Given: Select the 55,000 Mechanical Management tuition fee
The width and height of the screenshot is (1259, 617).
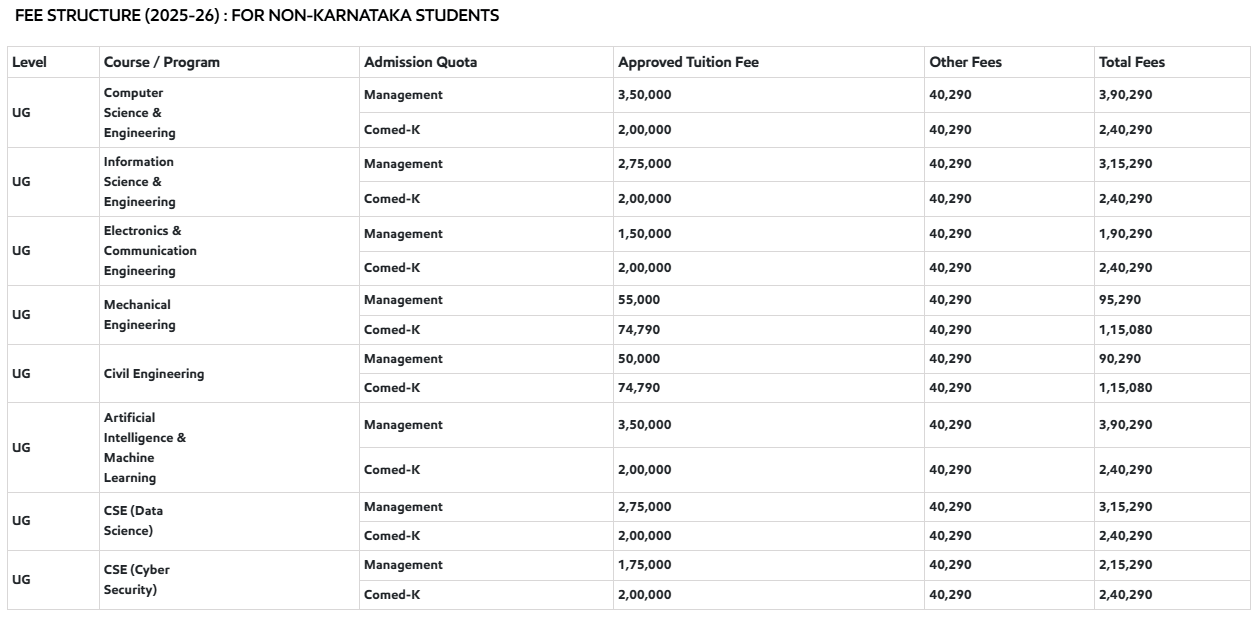Looking at the screenshot, I should (x=639, y=300).
